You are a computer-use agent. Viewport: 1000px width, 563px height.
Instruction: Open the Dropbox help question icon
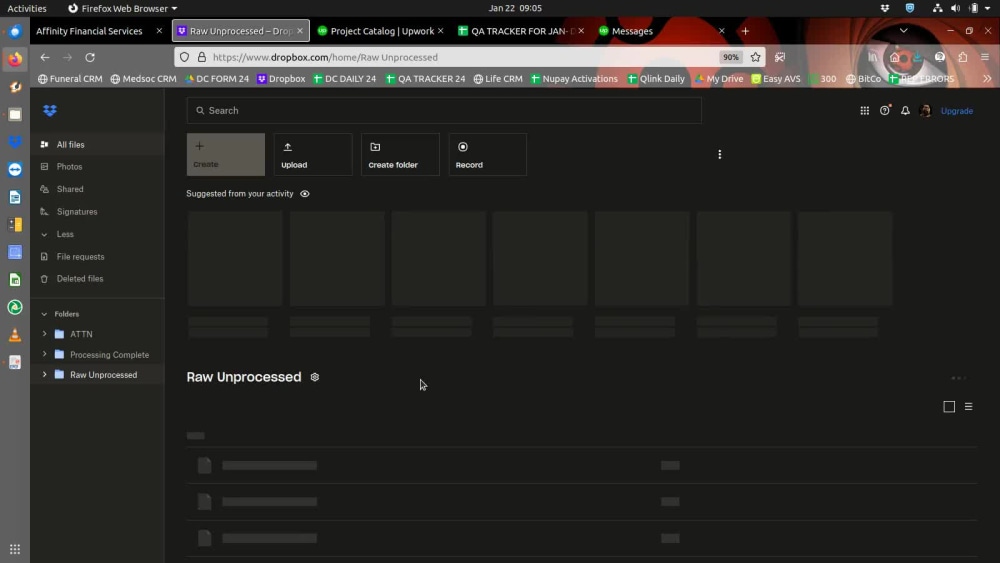point(885,111)
